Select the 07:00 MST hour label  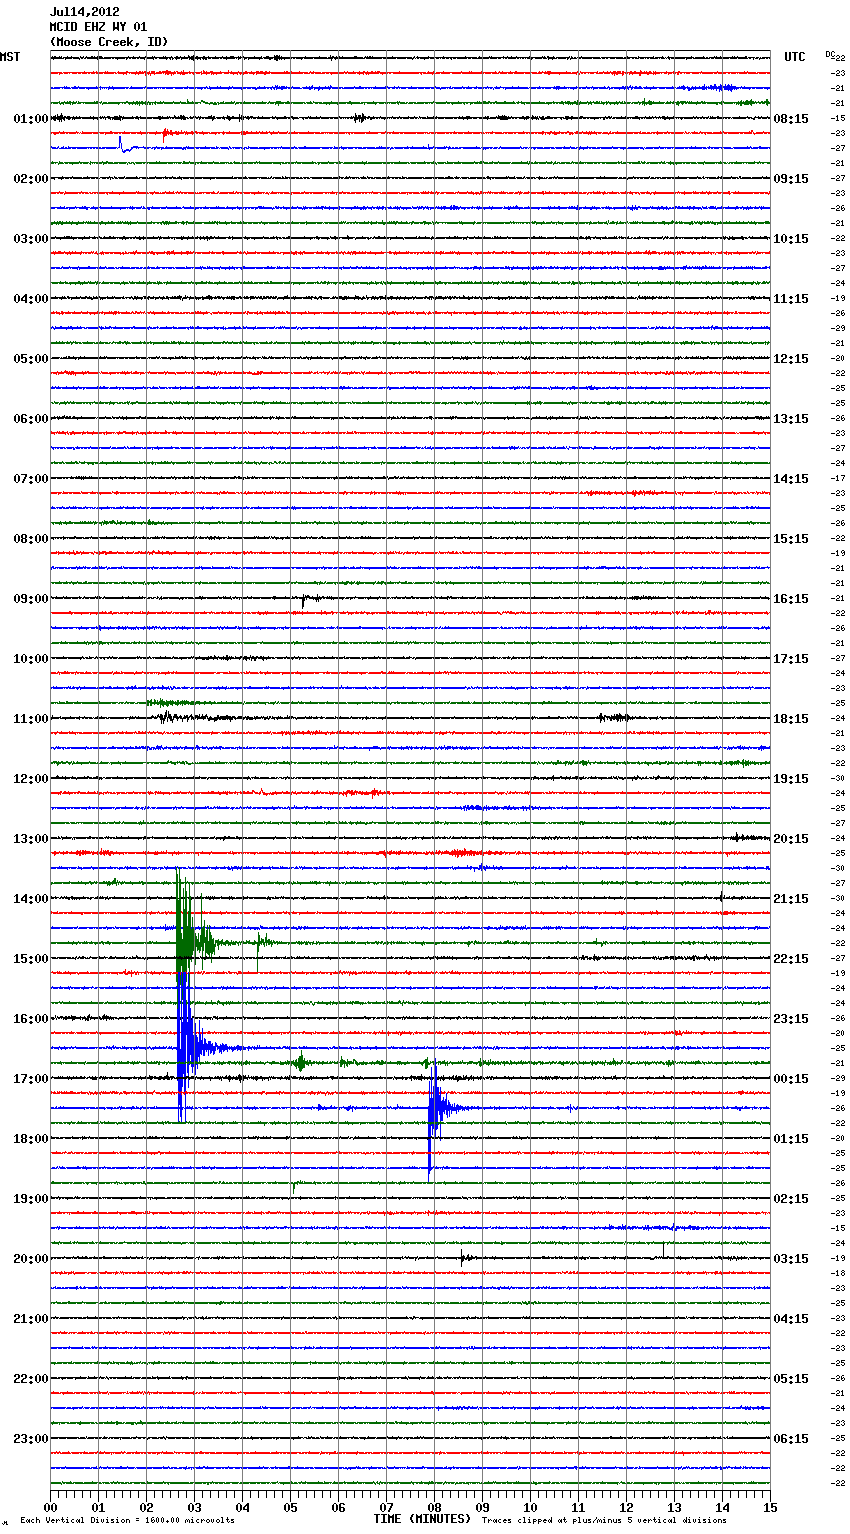click(31, 479)
